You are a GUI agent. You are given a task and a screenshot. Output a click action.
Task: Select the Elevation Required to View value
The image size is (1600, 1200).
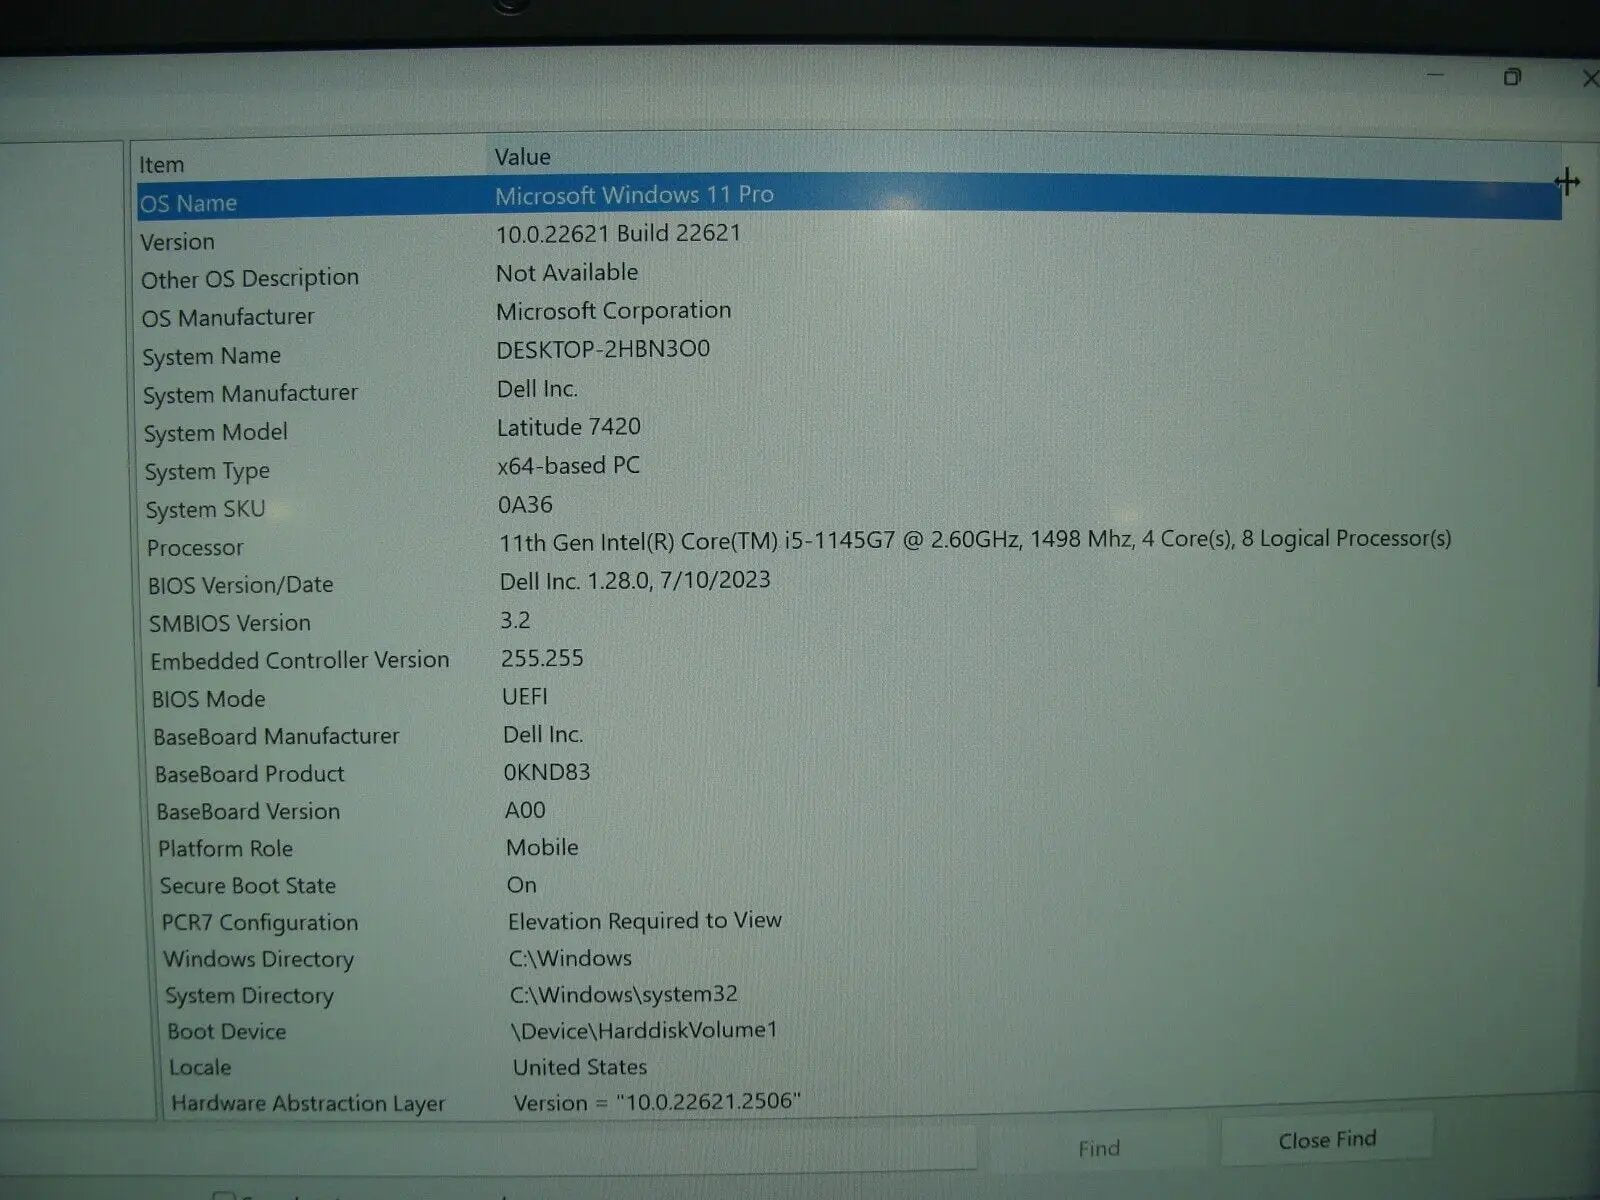(x=645, y=921)
